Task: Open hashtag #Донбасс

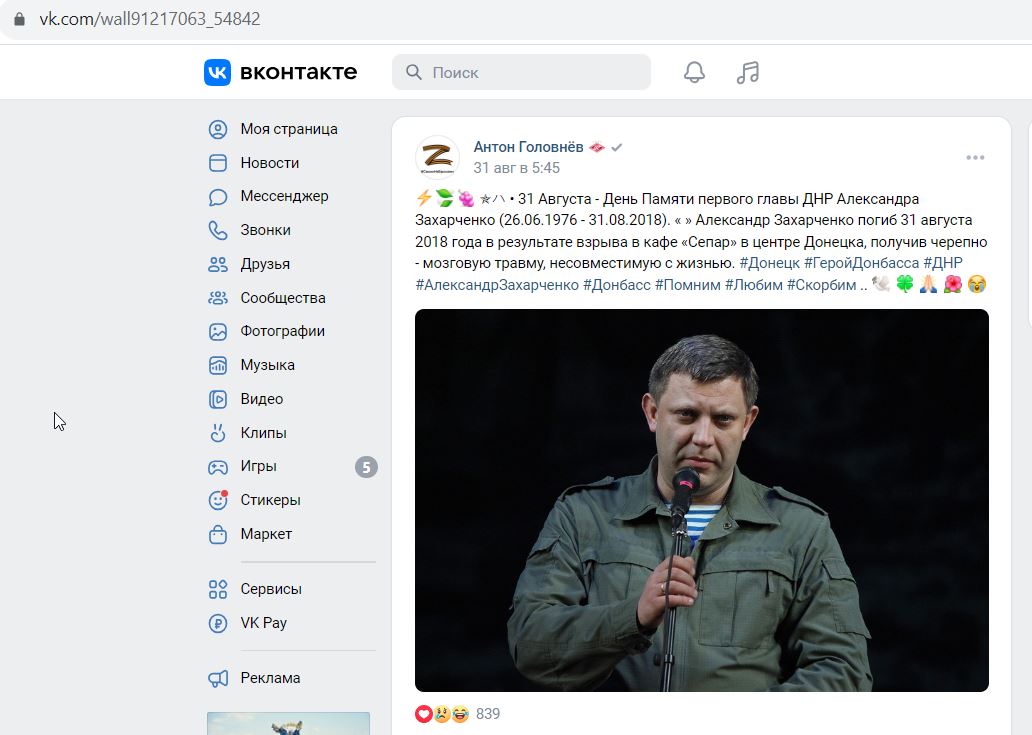Action: (x=617, y=285)
